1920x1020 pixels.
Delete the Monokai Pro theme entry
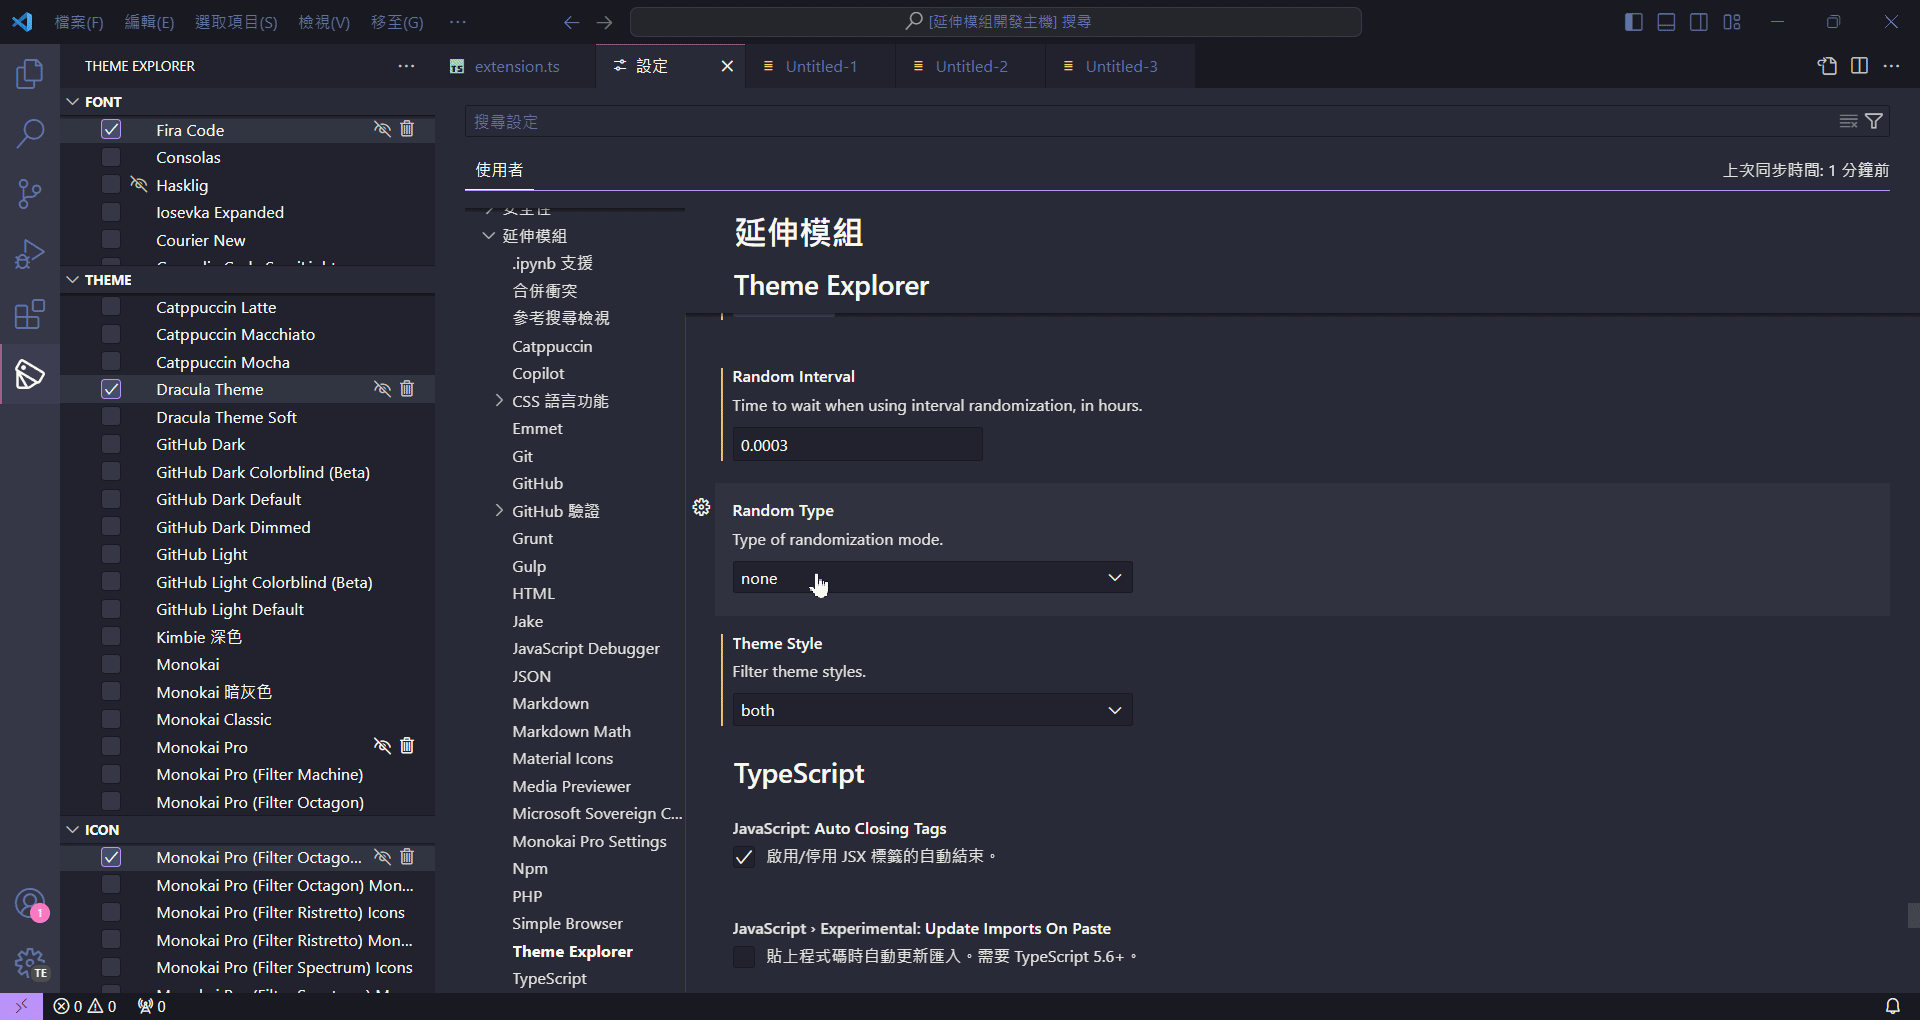[x=407, y=746]
